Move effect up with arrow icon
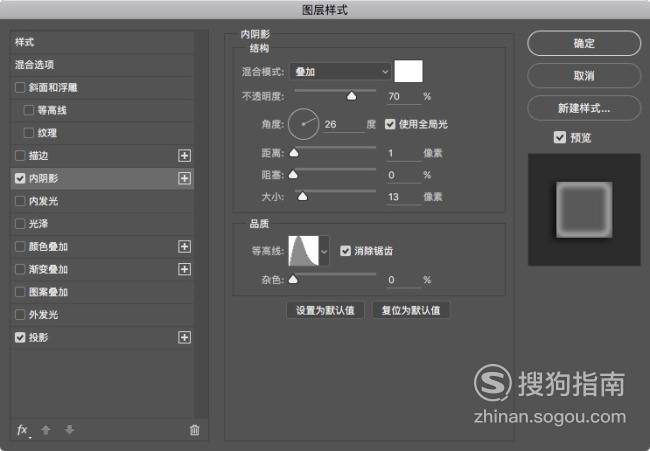Screen dimensions: 650x451 pyautogui.click(x=46, y=430)
